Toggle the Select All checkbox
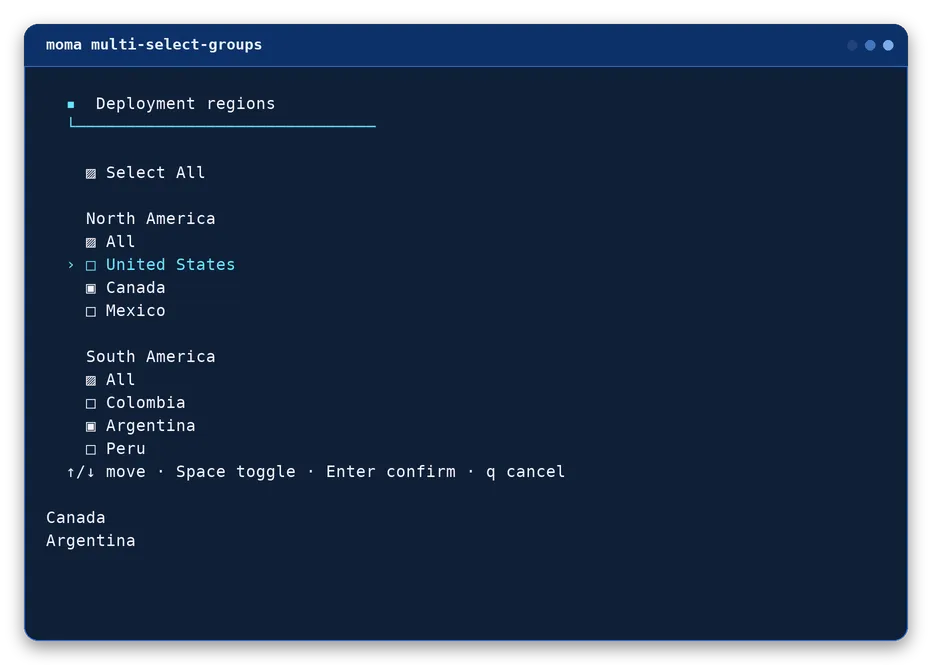 [91, 174]
